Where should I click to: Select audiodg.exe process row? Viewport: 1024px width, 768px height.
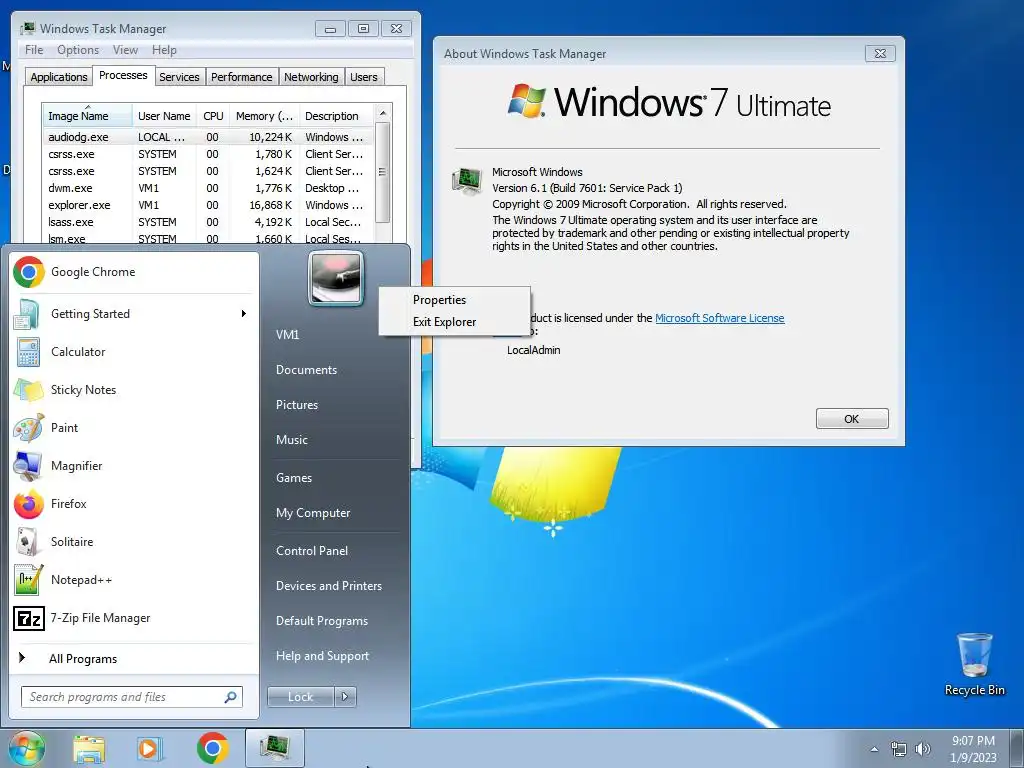pos(208,137)
